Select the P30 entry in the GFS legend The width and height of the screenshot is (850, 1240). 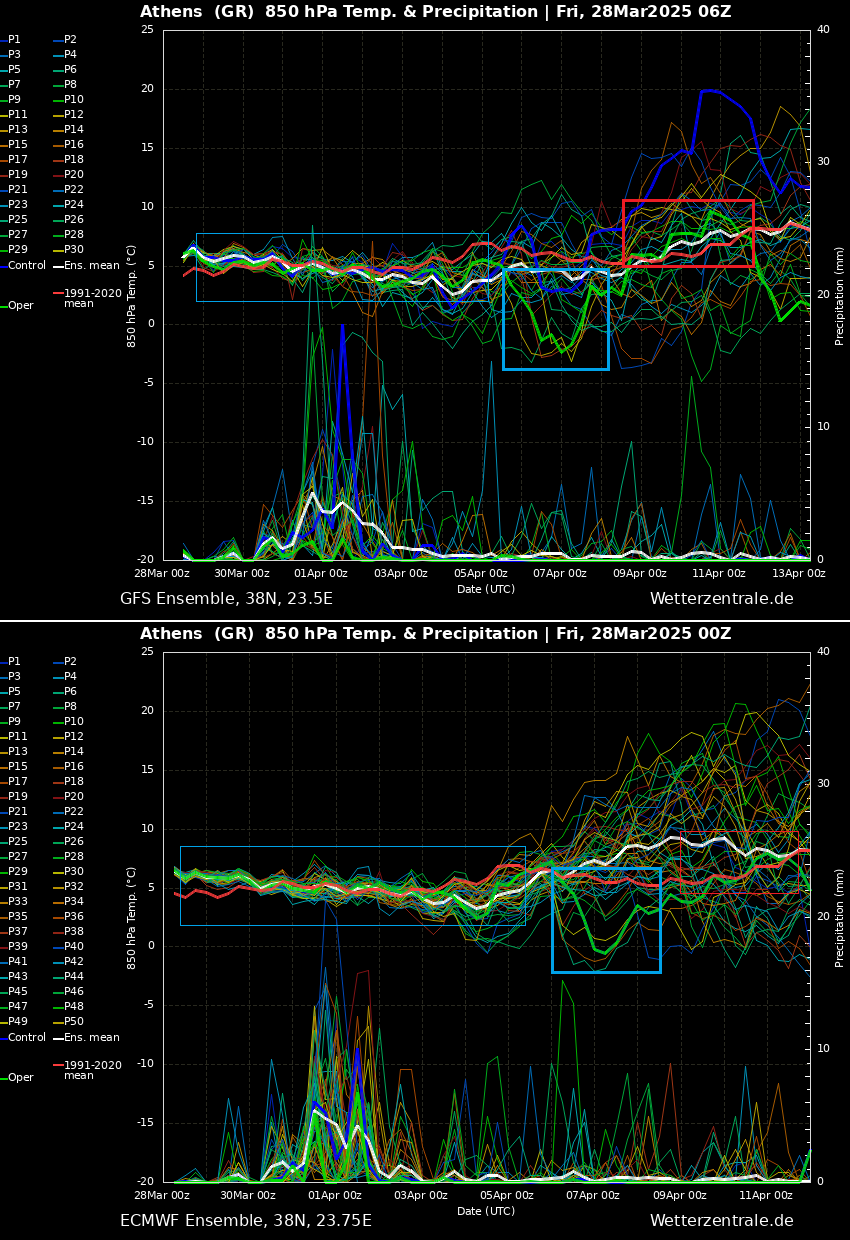coord(73,250)
